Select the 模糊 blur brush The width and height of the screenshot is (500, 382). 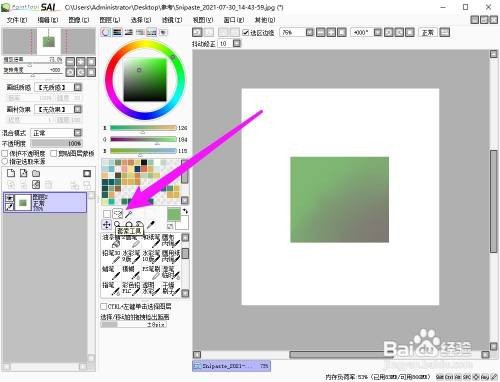(x=131, y=273)
